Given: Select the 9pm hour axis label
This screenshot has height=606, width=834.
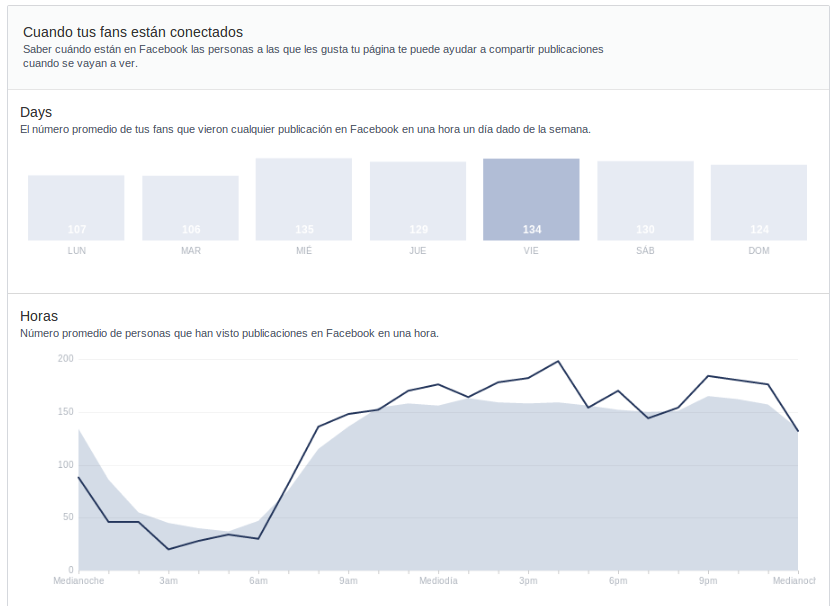Looking at the screenshot, I should [708, 580].
